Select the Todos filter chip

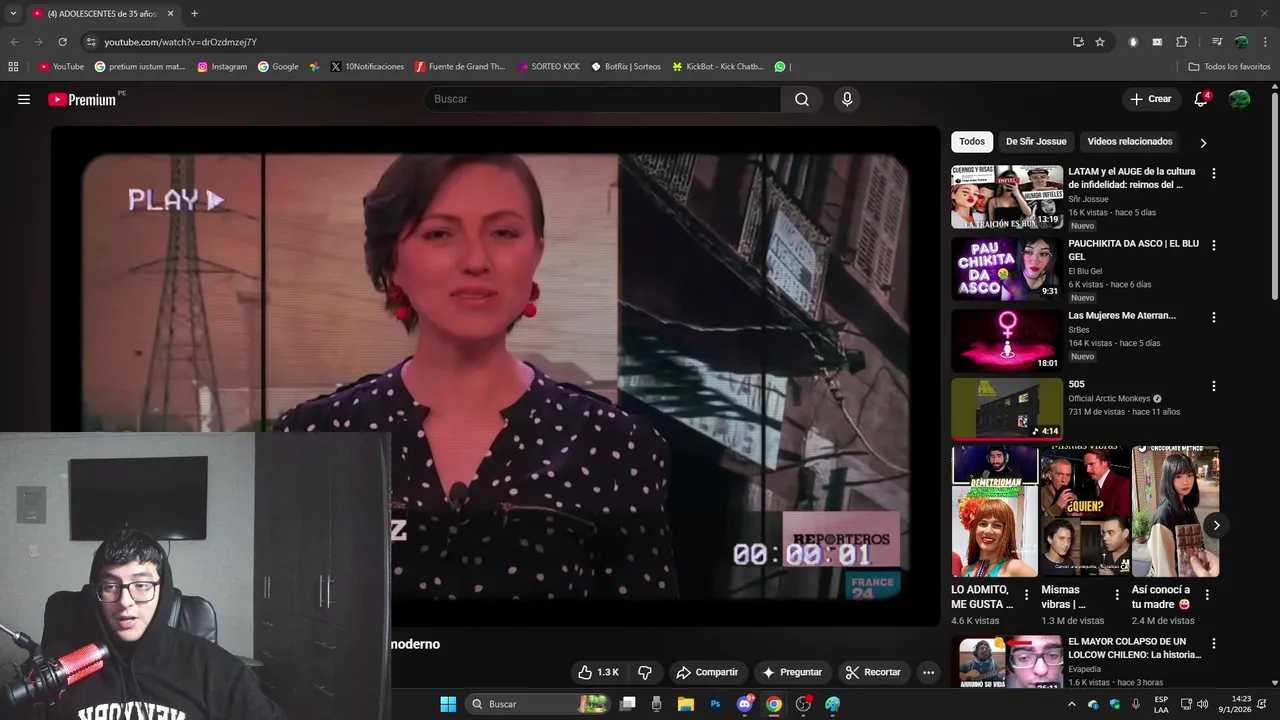point(972,142)
